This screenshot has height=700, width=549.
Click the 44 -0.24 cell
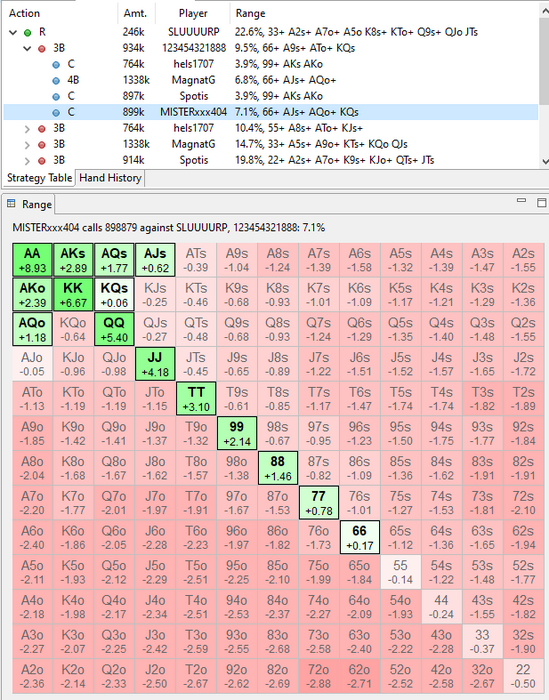pyautogui.click(x=441, y=607)
